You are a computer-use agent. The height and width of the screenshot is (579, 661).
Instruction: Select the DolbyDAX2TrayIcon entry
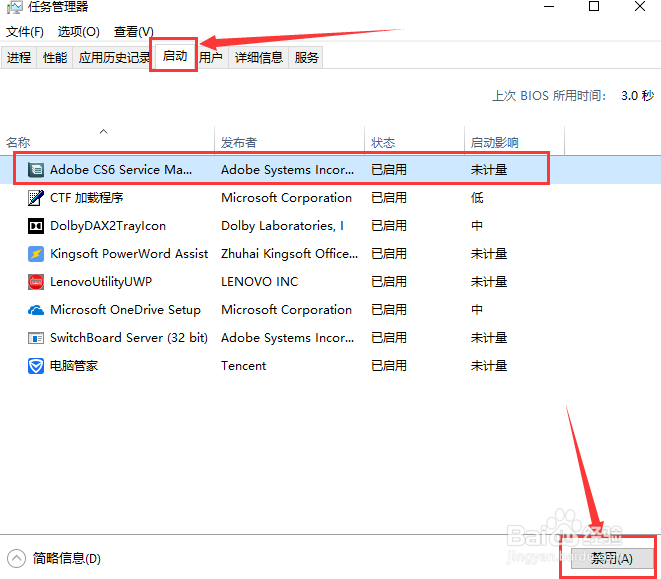click(x=108, y=226)
